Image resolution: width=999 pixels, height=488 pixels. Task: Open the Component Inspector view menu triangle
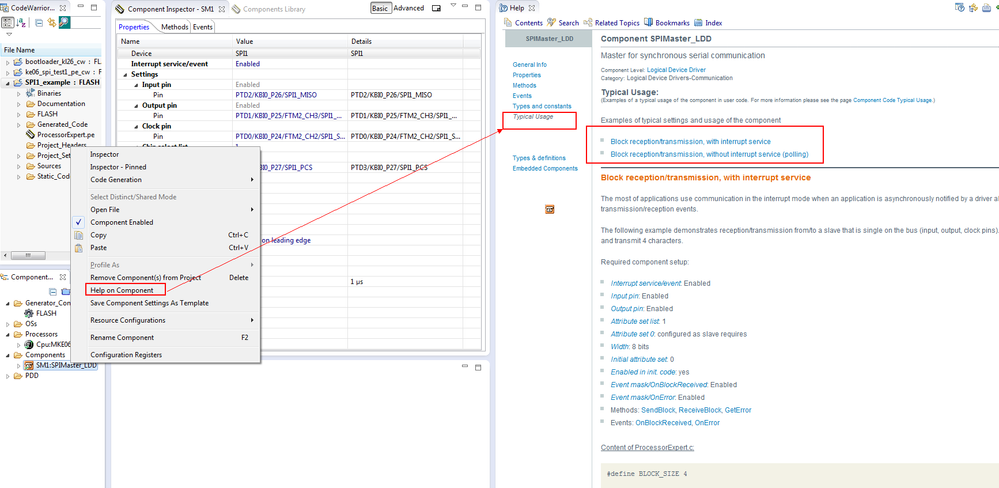(x=453, y=6)
